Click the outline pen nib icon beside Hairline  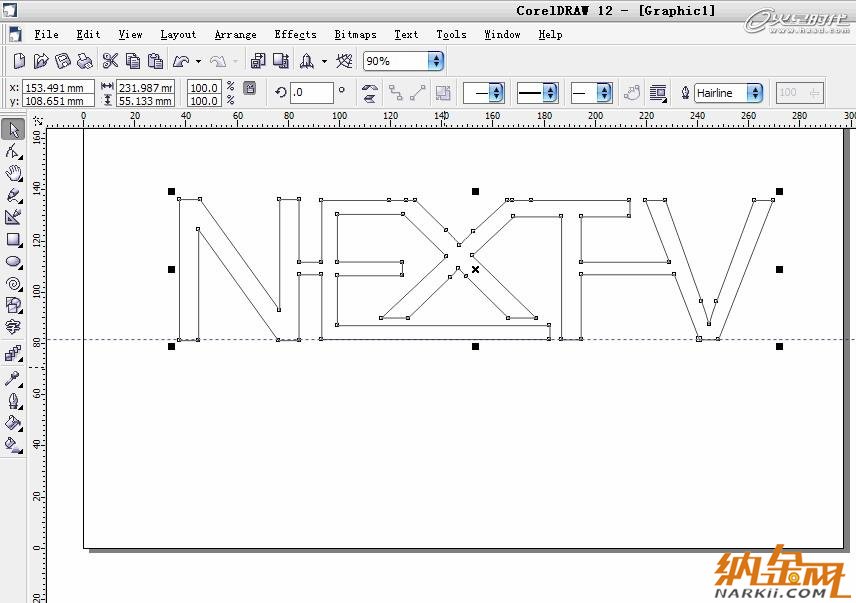point(685,93)
